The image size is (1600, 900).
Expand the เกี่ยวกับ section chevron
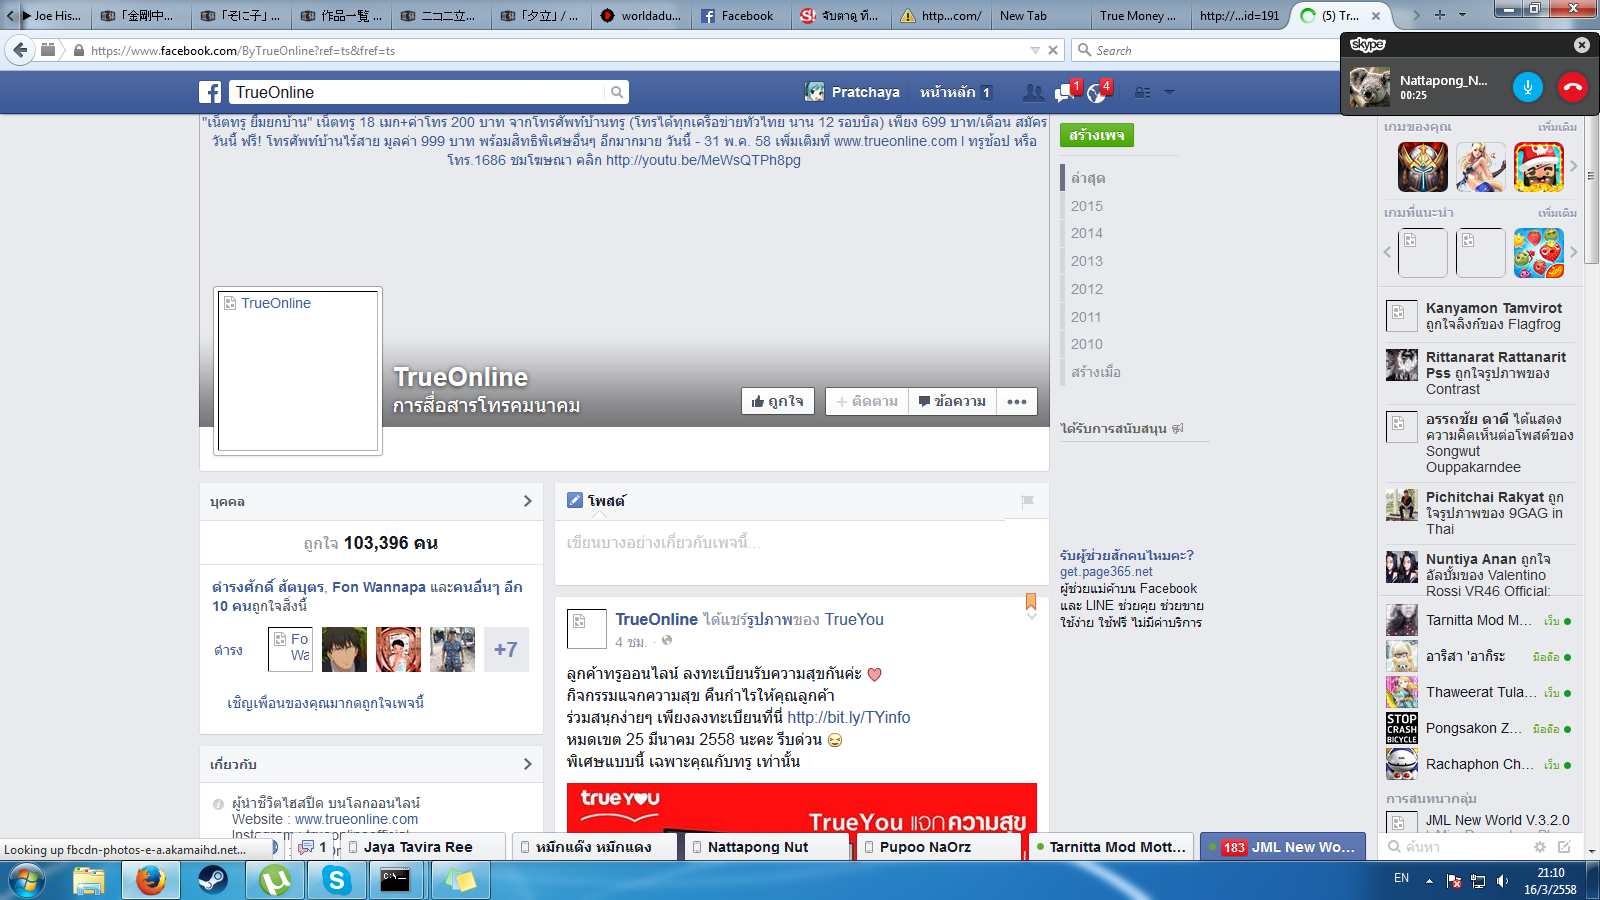527,764
